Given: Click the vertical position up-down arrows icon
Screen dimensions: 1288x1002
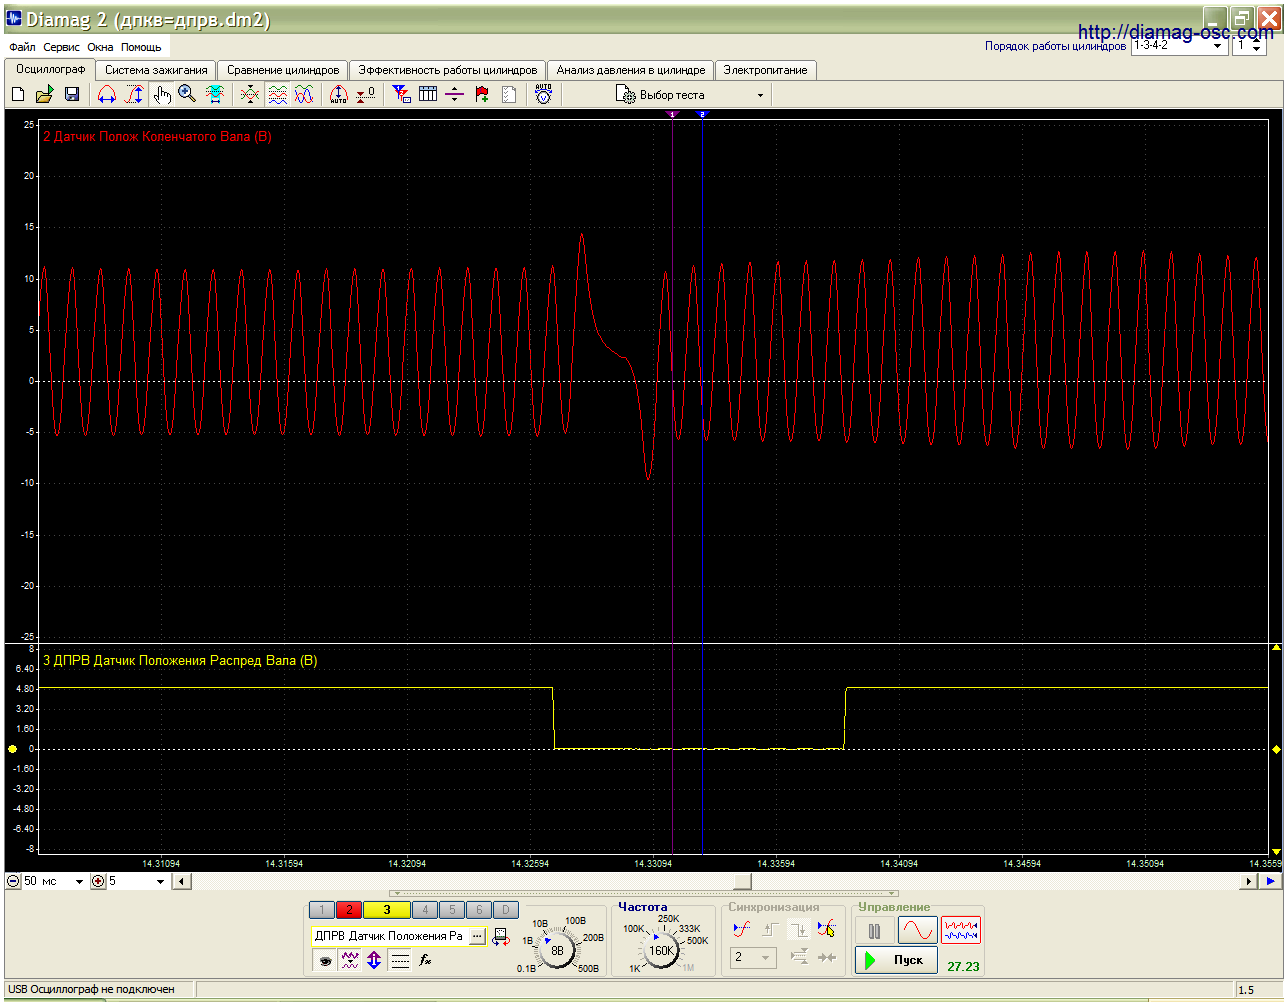Looking at the screenshot, I should [374, 961].
